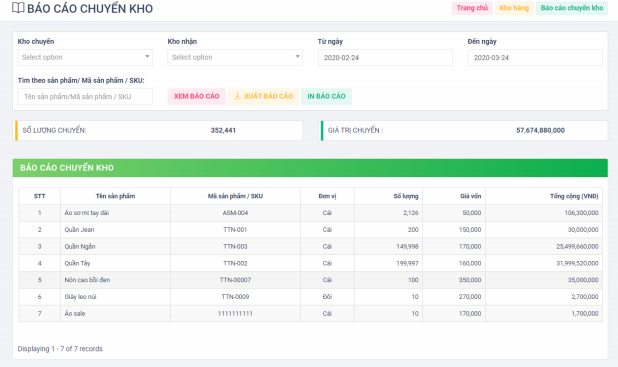Click the IN BÁO CÁO button
The height and width of the screenshot is (367, 618).
point(326,96)
